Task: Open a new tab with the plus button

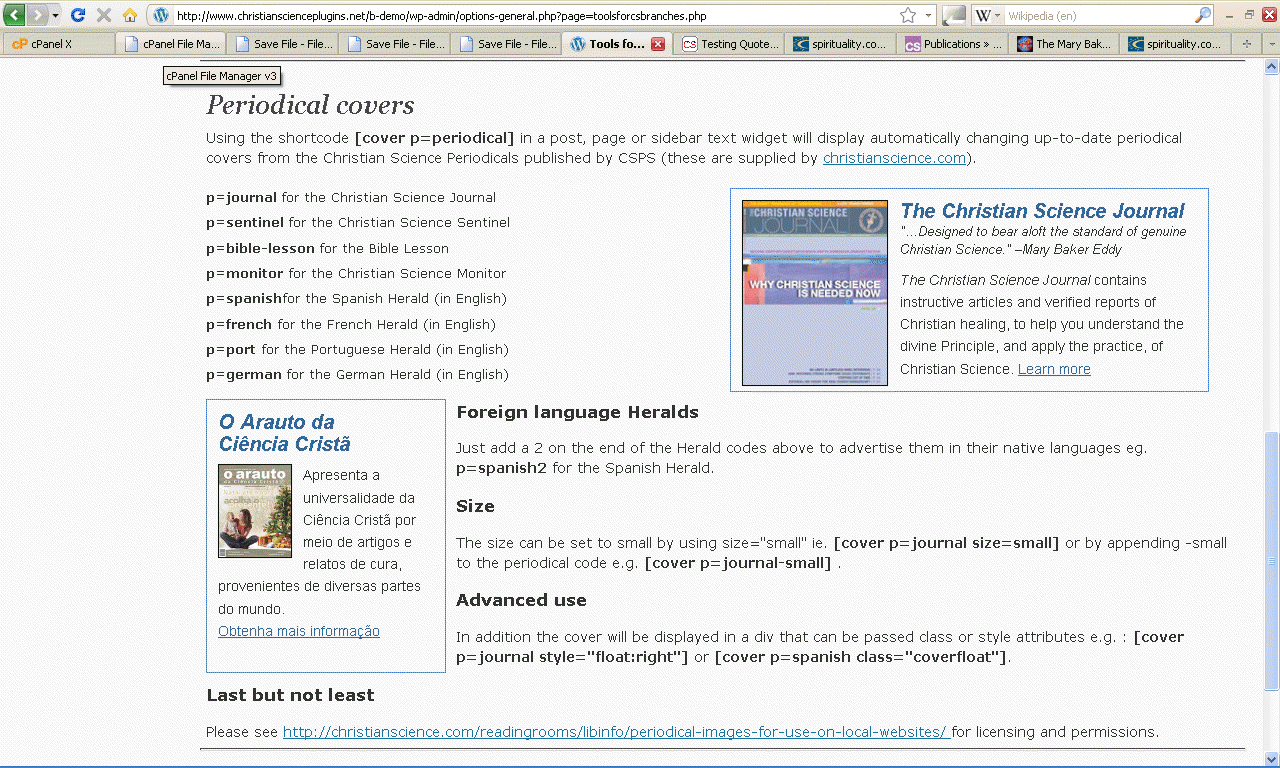Action: [1247, 44]
